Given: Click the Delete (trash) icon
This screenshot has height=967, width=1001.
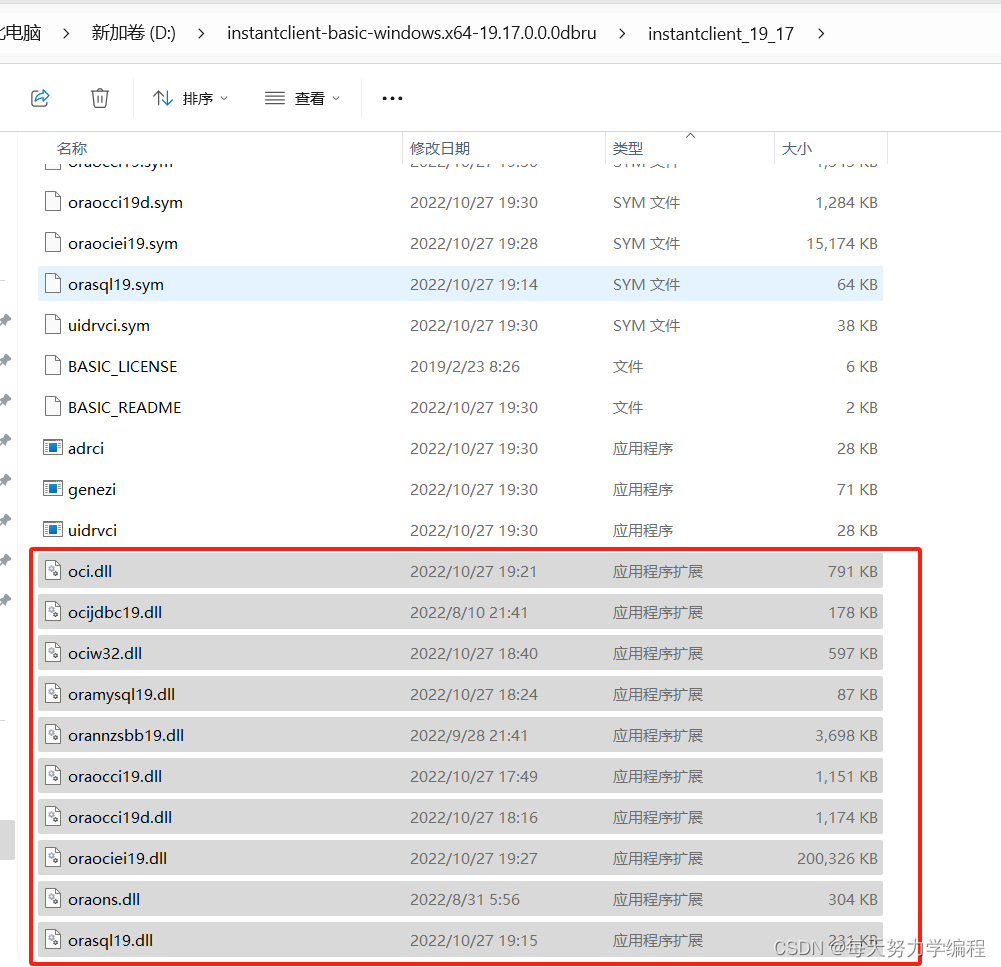Looking at the screenshot, I should point(99,97).
